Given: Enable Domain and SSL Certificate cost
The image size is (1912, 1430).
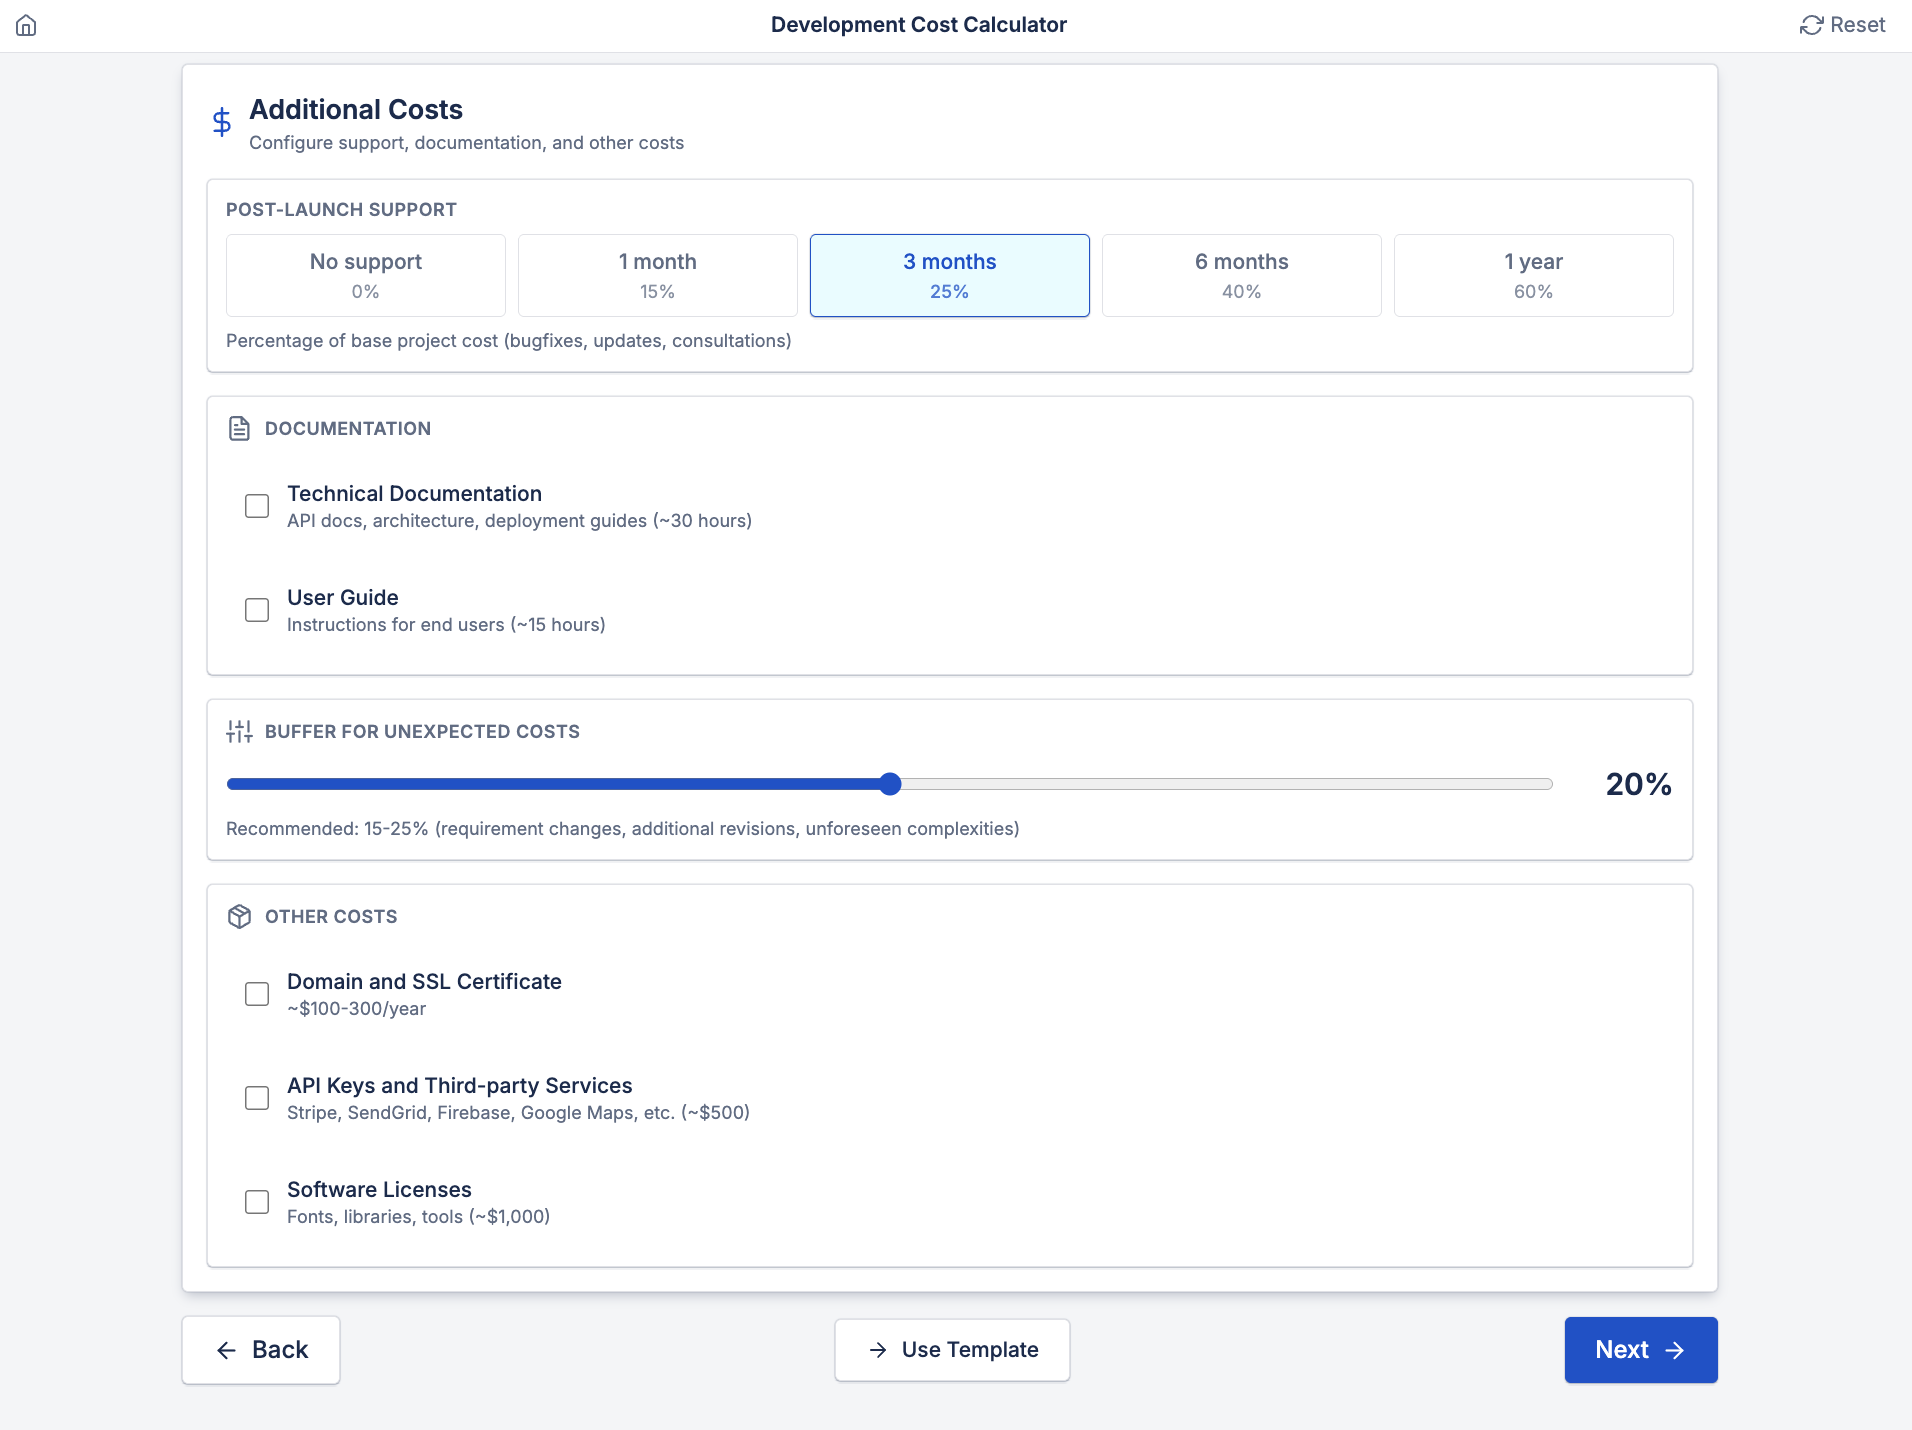Looking at the screenshot, I should (x=257, y=993).
